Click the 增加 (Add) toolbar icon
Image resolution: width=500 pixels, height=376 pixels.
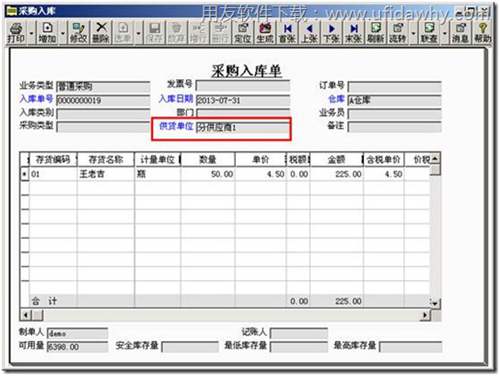pyautogui.click(x=47, y=32)
